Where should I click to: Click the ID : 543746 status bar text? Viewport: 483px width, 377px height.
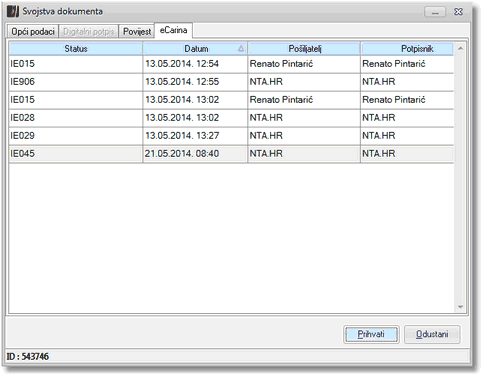click(28, 357)
